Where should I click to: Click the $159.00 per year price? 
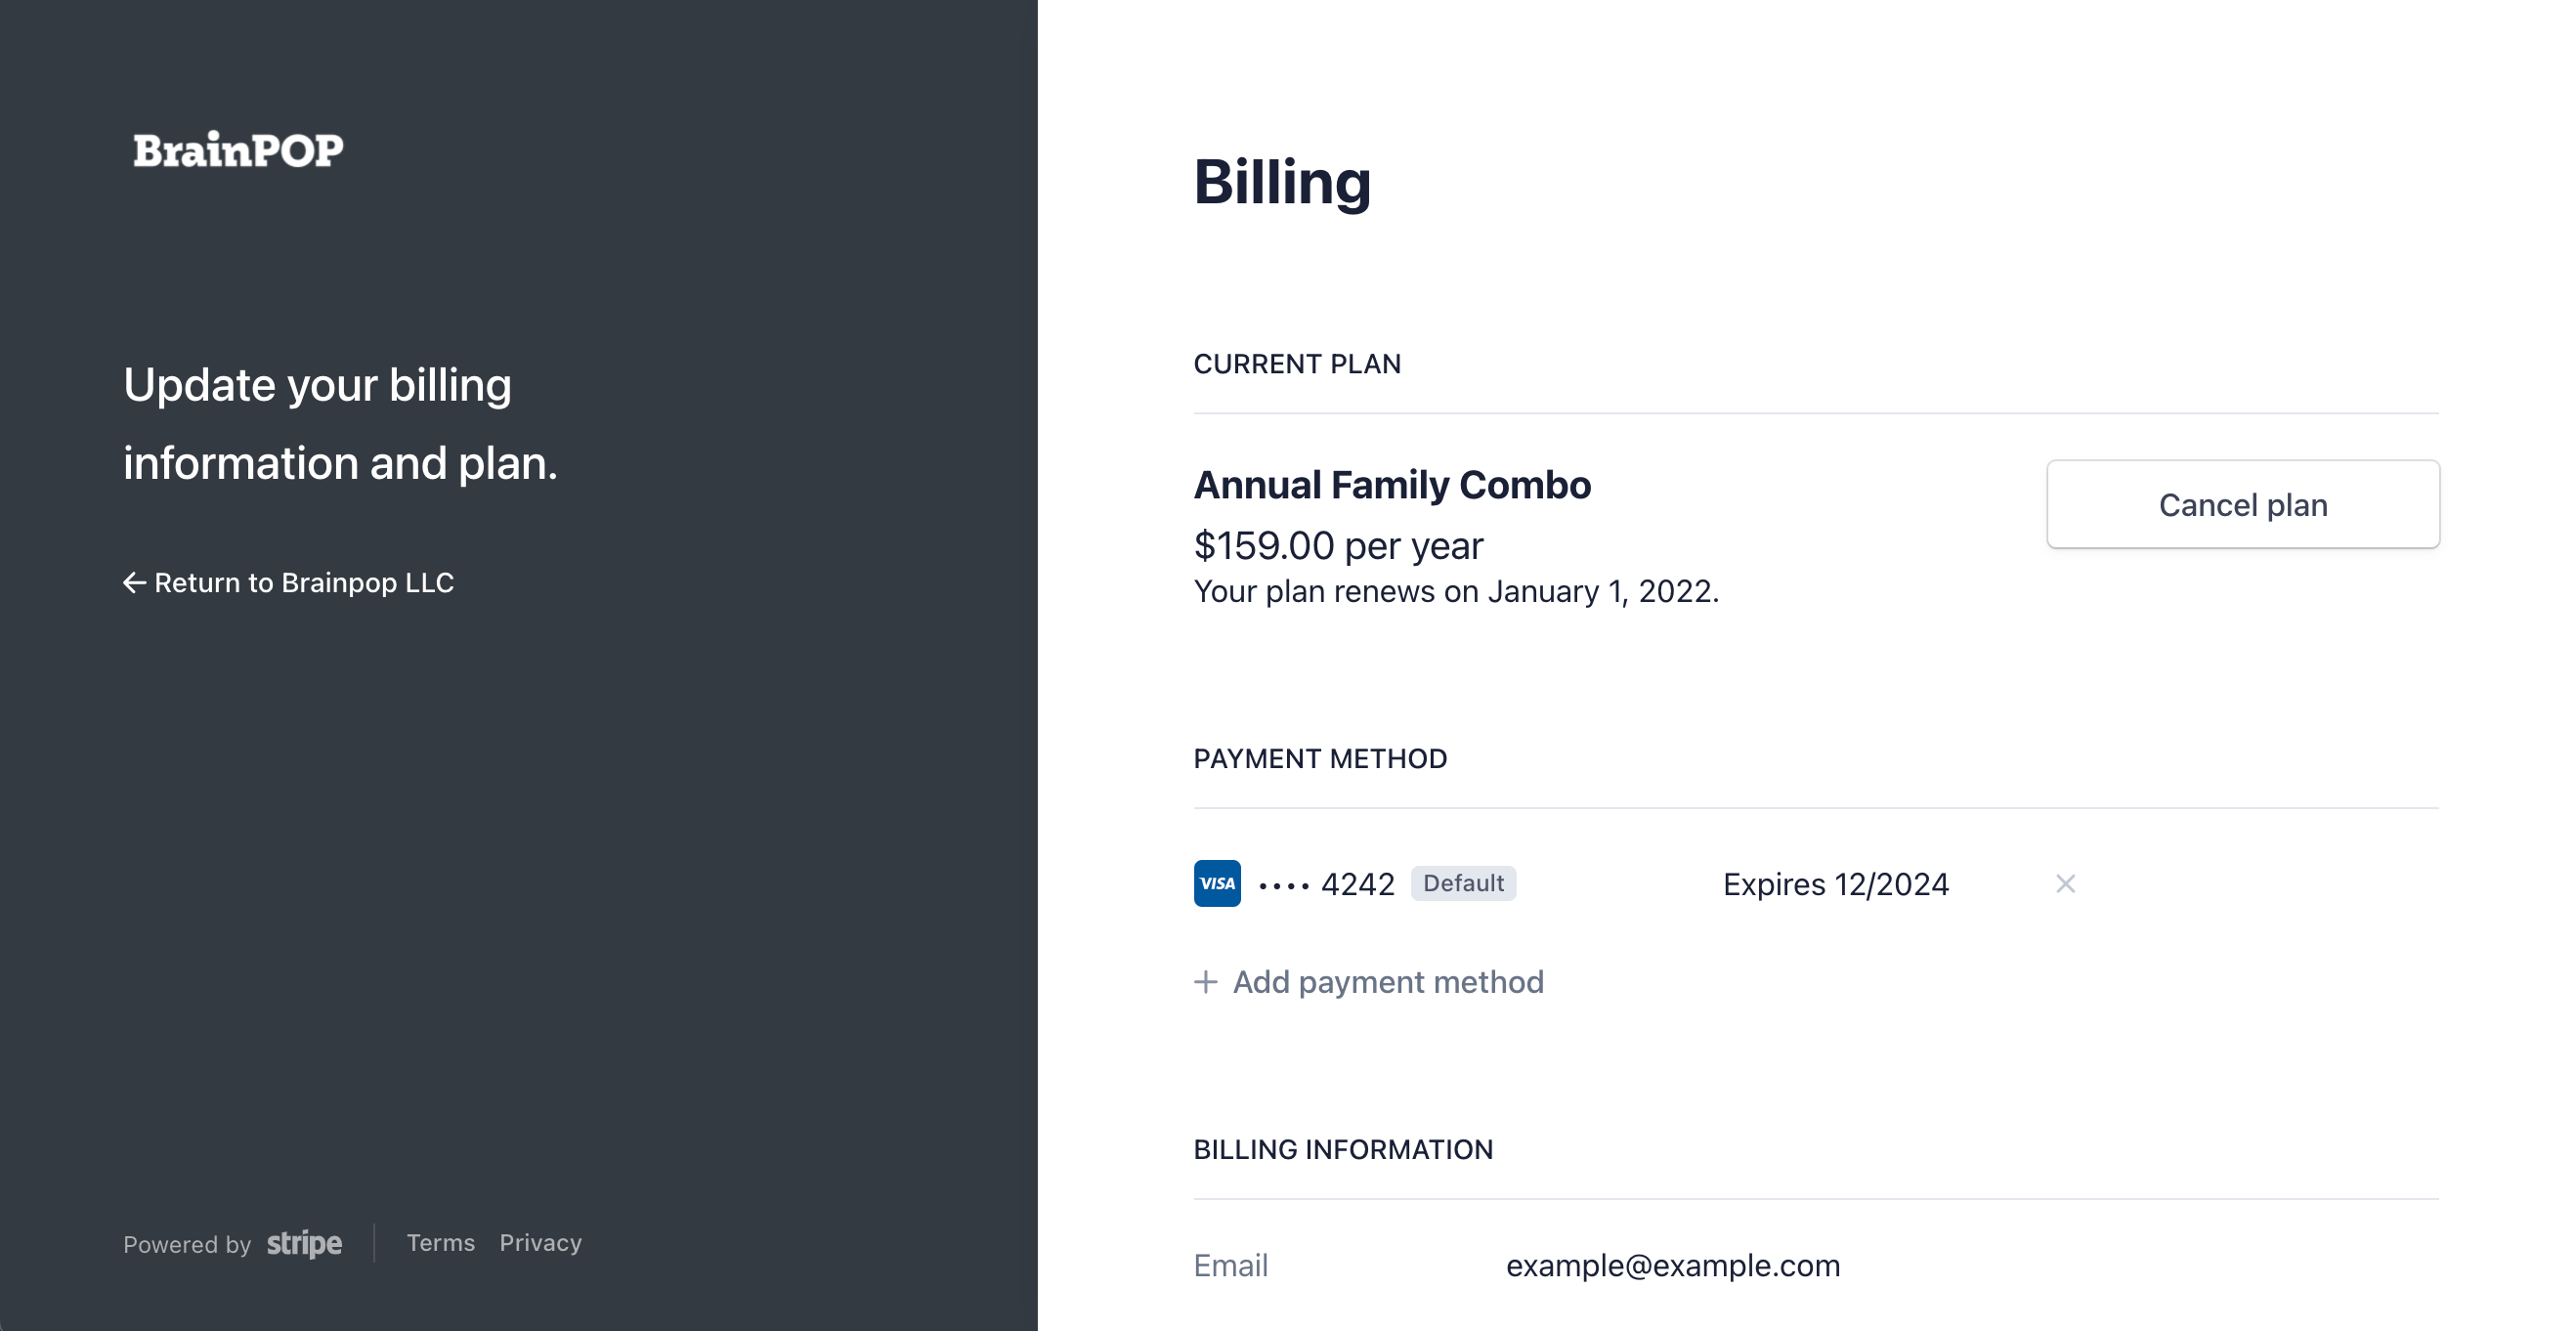click(1338, 546)
